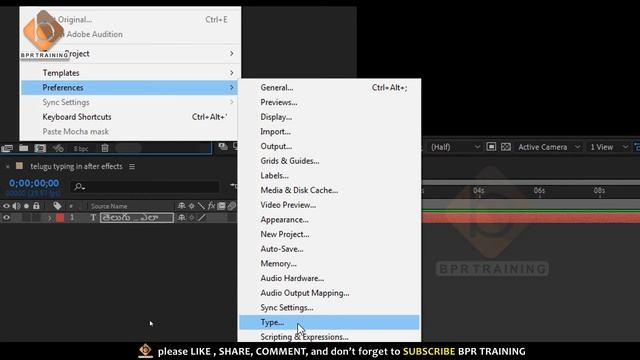Click the trash Delete icon in Project panel

click(x=105, y=148)
